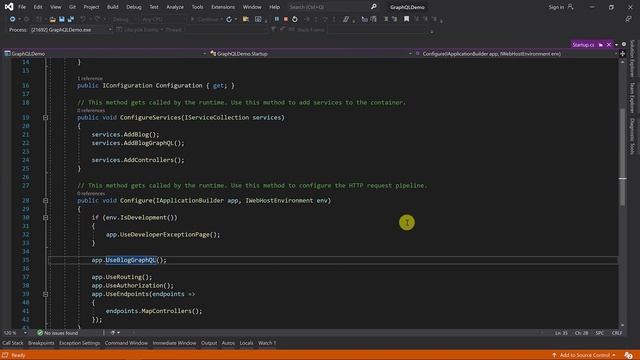Viewport: 640px width, 360px height.
Task: Click the Command Window tab
Action: tap(126, 343)
